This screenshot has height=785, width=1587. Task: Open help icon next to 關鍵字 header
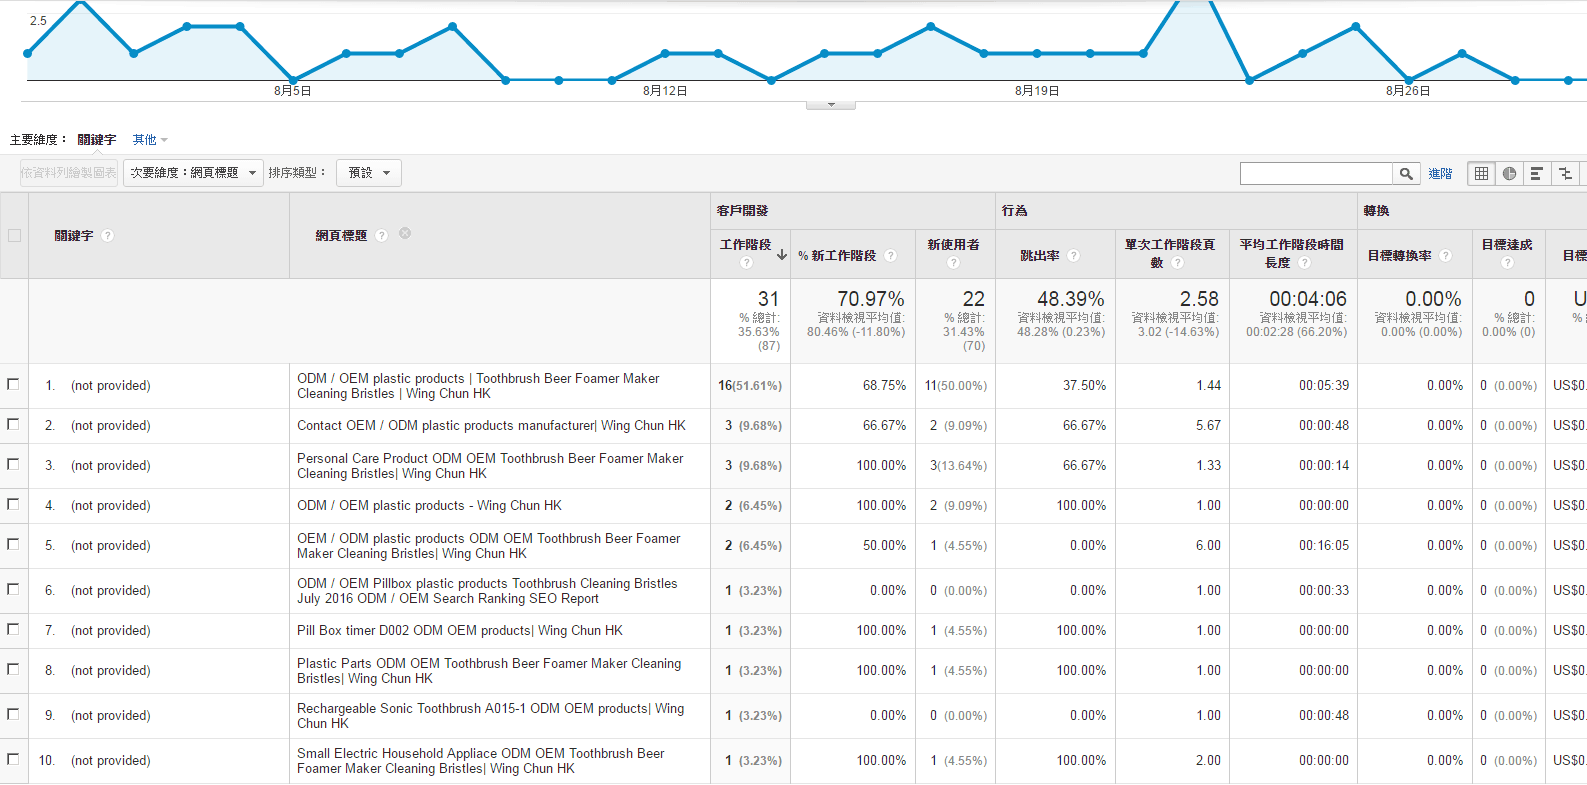click(108, 236)
